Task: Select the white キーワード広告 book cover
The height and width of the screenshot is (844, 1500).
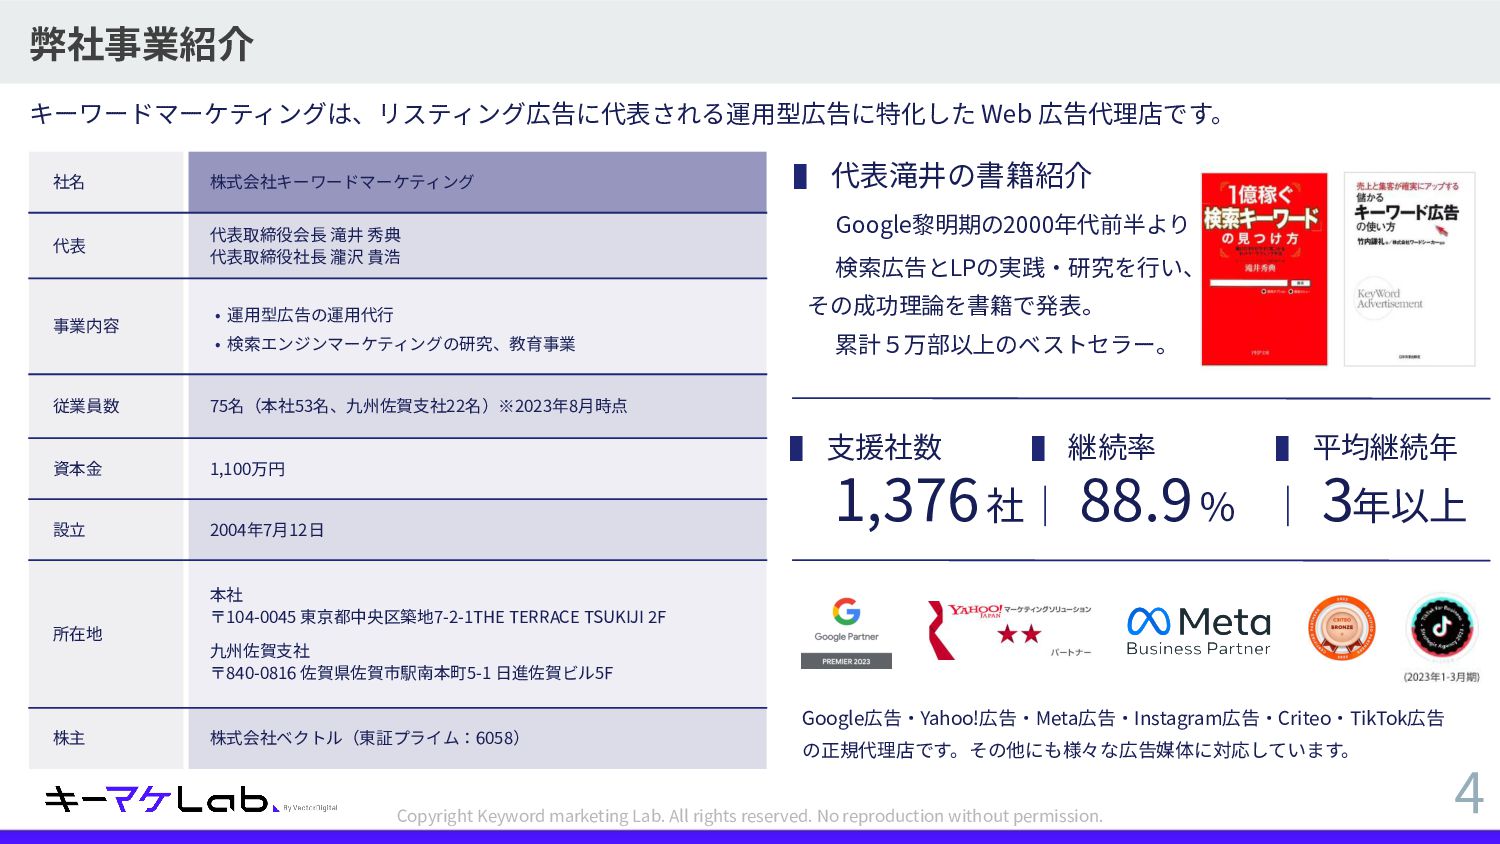Action: 1409,270
